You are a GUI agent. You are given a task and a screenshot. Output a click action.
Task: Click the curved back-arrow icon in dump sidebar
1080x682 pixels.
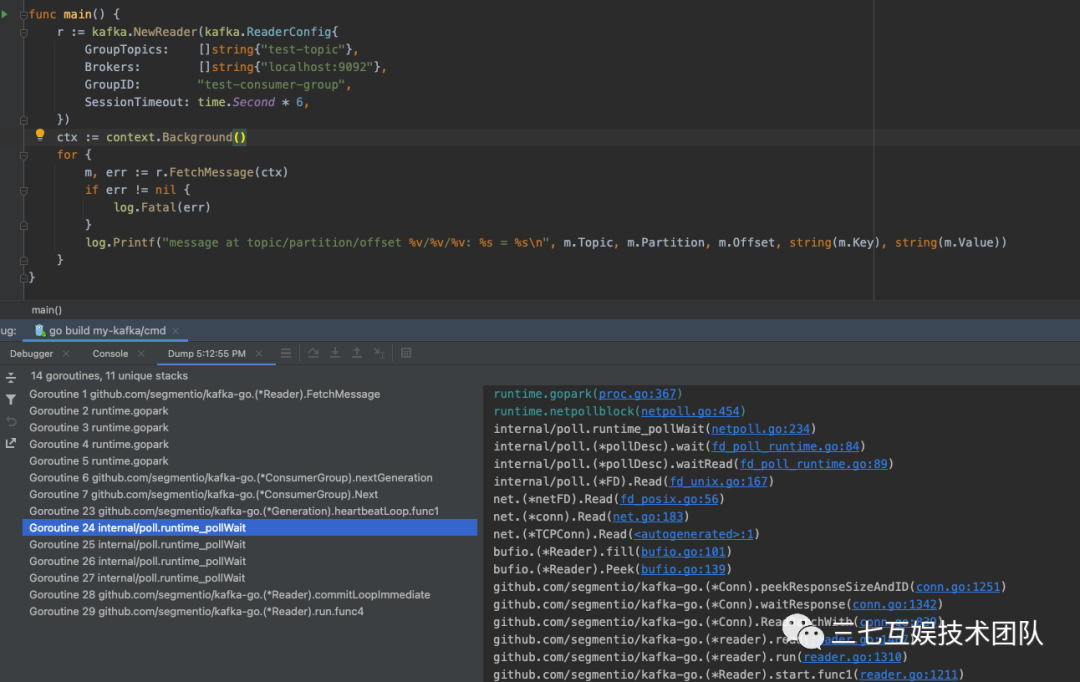click(x=11, y=421)
